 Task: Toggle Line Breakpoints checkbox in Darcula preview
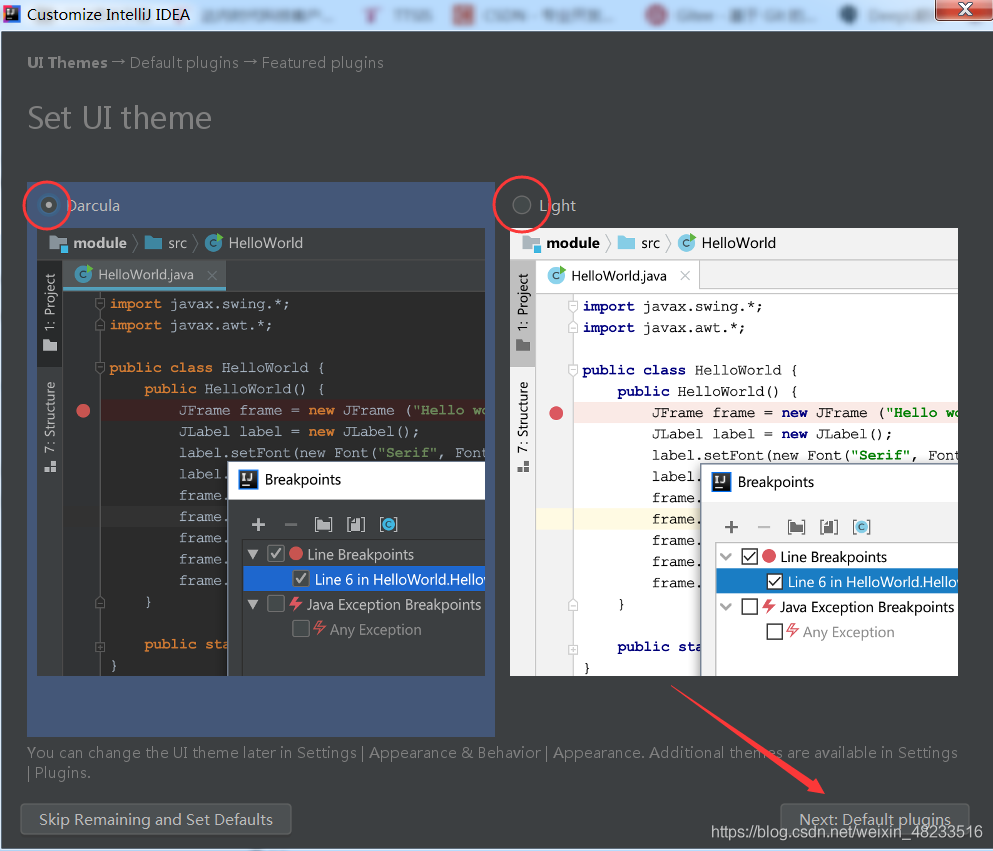276,554
